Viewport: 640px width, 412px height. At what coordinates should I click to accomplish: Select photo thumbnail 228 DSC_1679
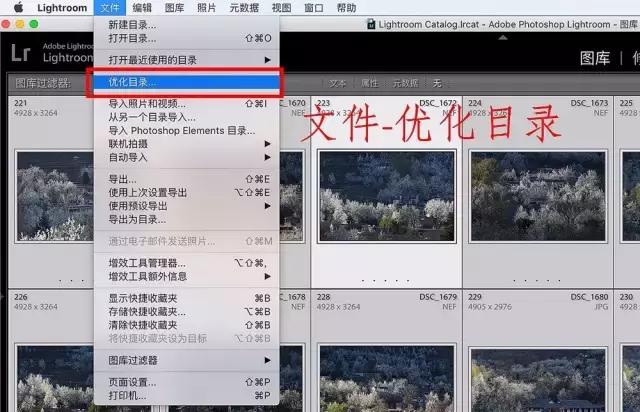[x=387, y=378]
